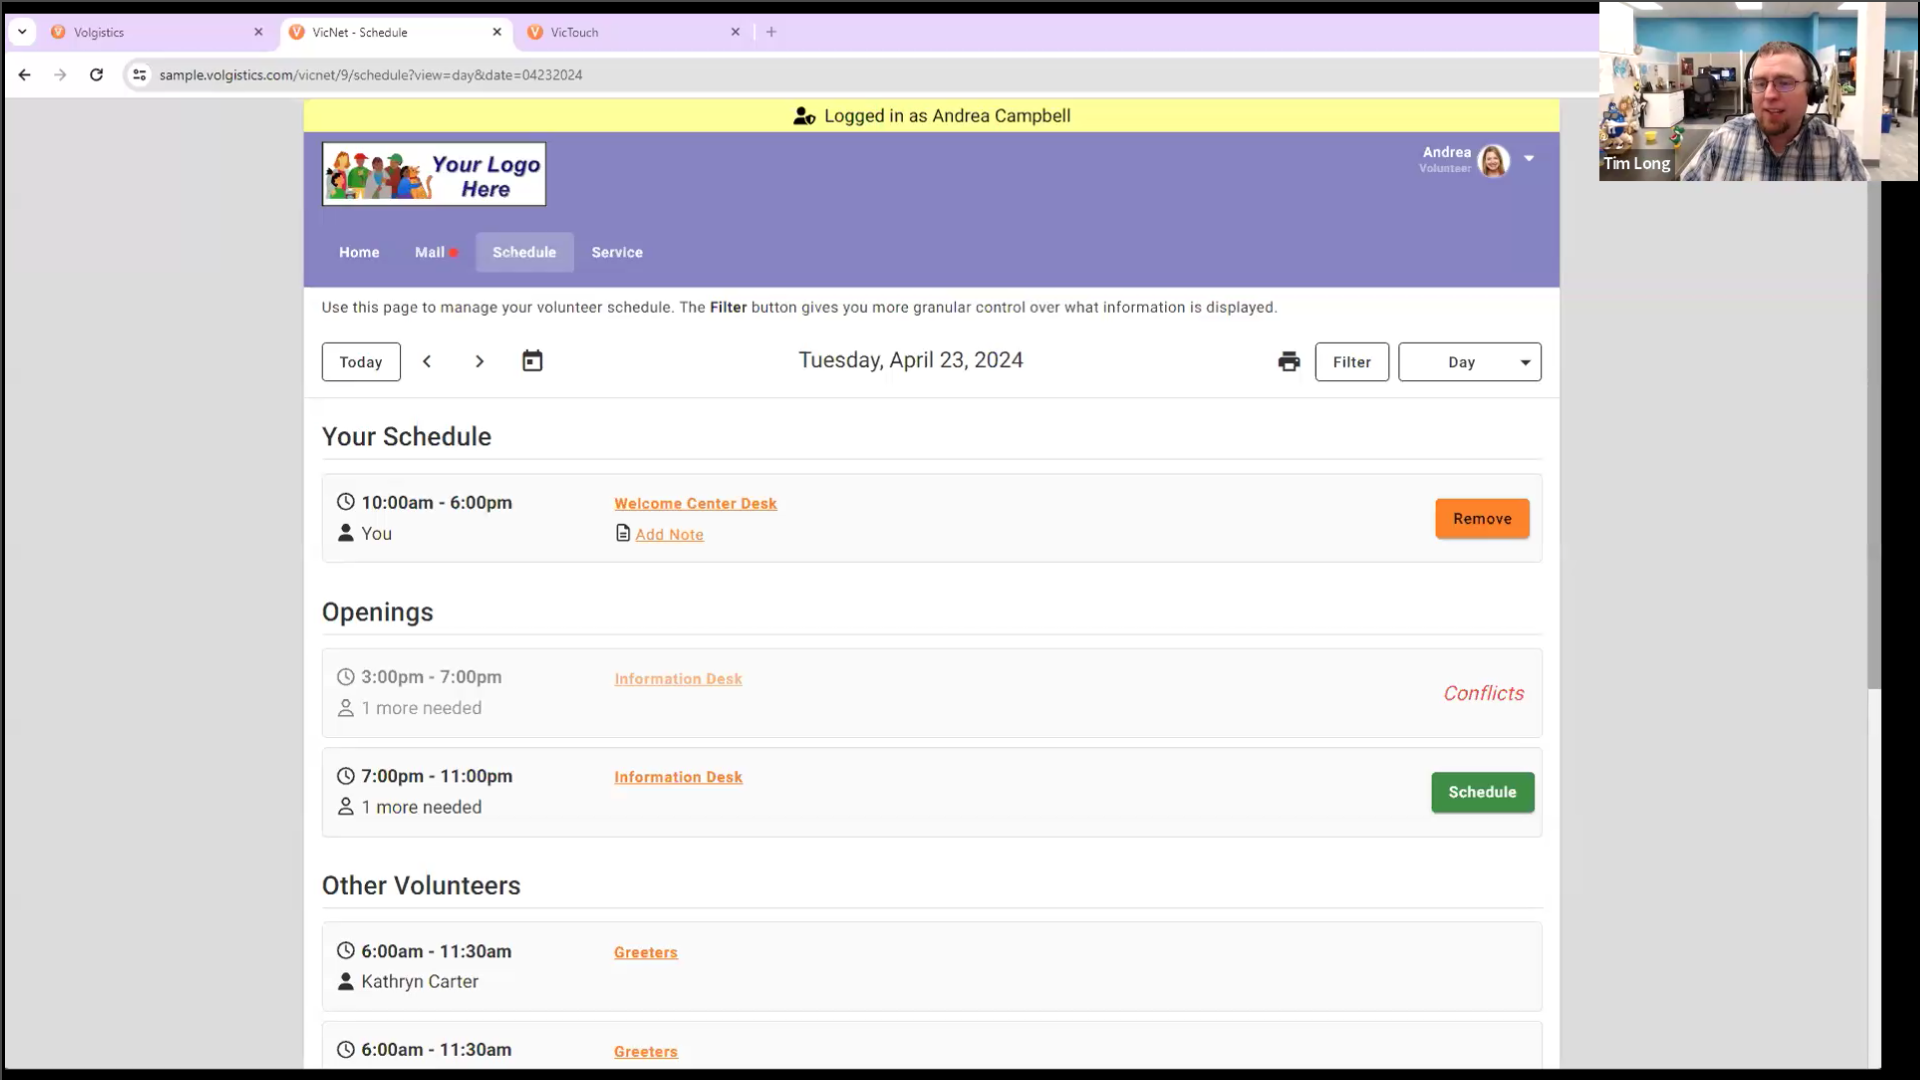Viewport: 1920px width, 1080px height.
Task: Open the Mail menu item
Action: pyautogui.click(x=430, y=252)
